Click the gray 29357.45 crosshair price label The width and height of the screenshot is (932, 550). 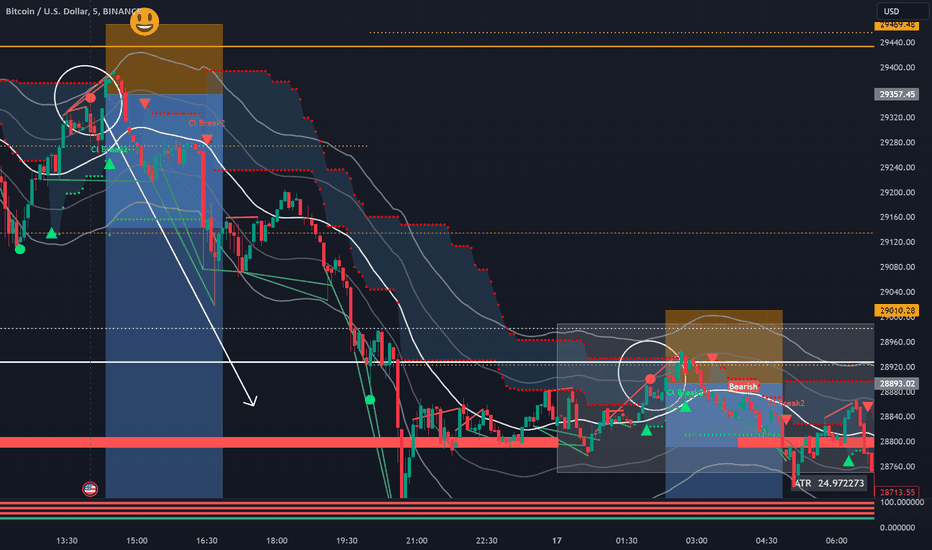point(896,94)
